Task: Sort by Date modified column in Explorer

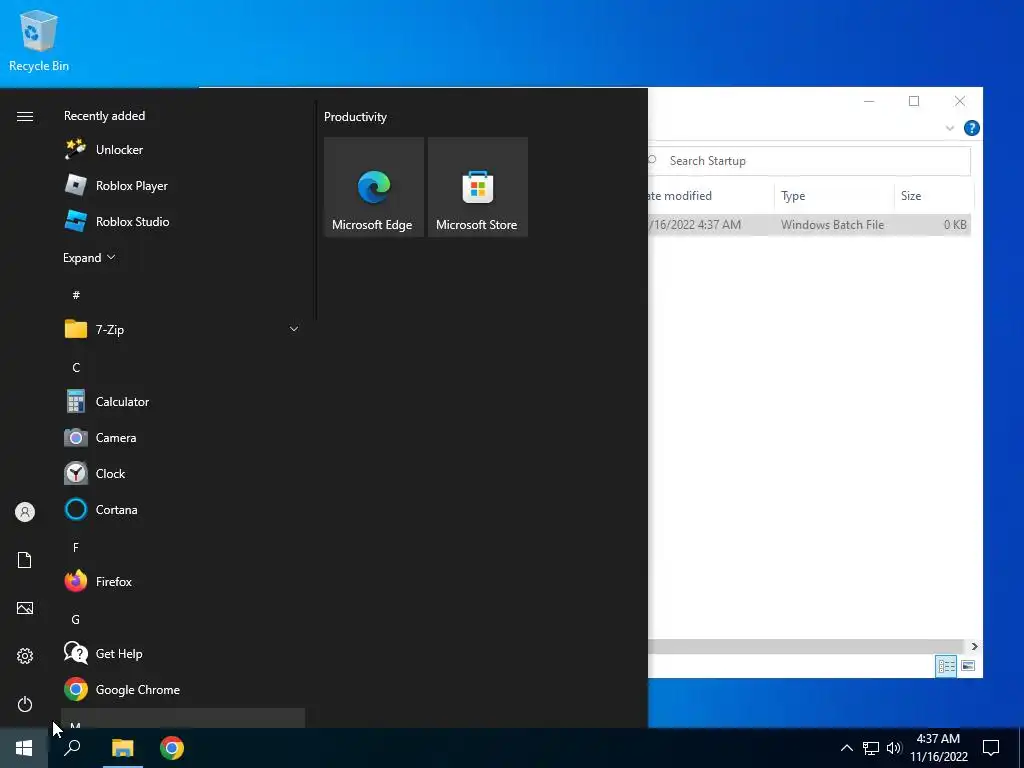Action: pyautogui.click(x=711, y=196)
